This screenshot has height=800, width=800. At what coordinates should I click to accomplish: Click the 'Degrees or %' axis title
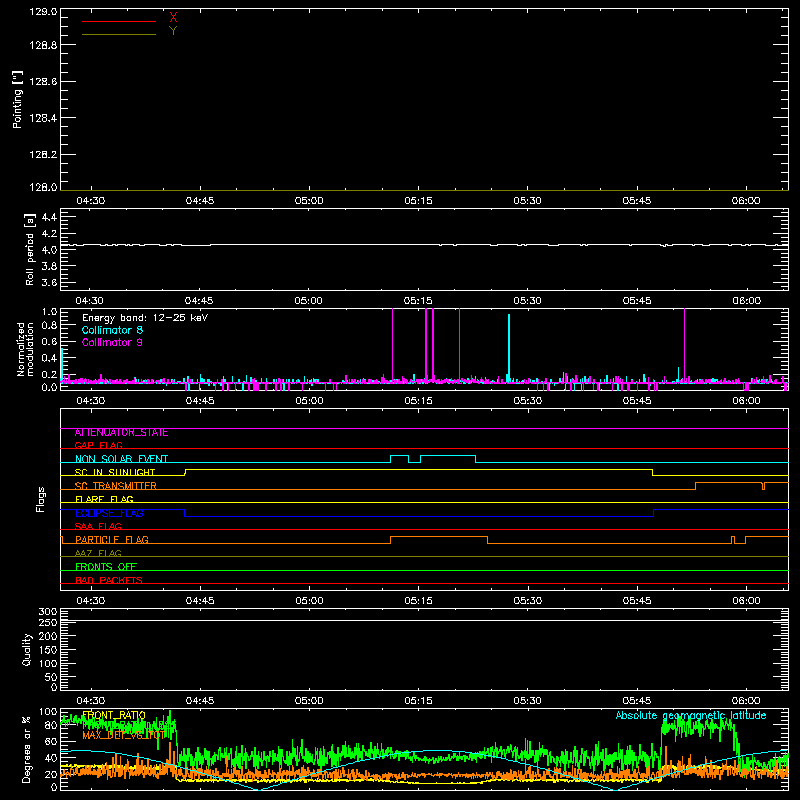[x=27, y=749]
